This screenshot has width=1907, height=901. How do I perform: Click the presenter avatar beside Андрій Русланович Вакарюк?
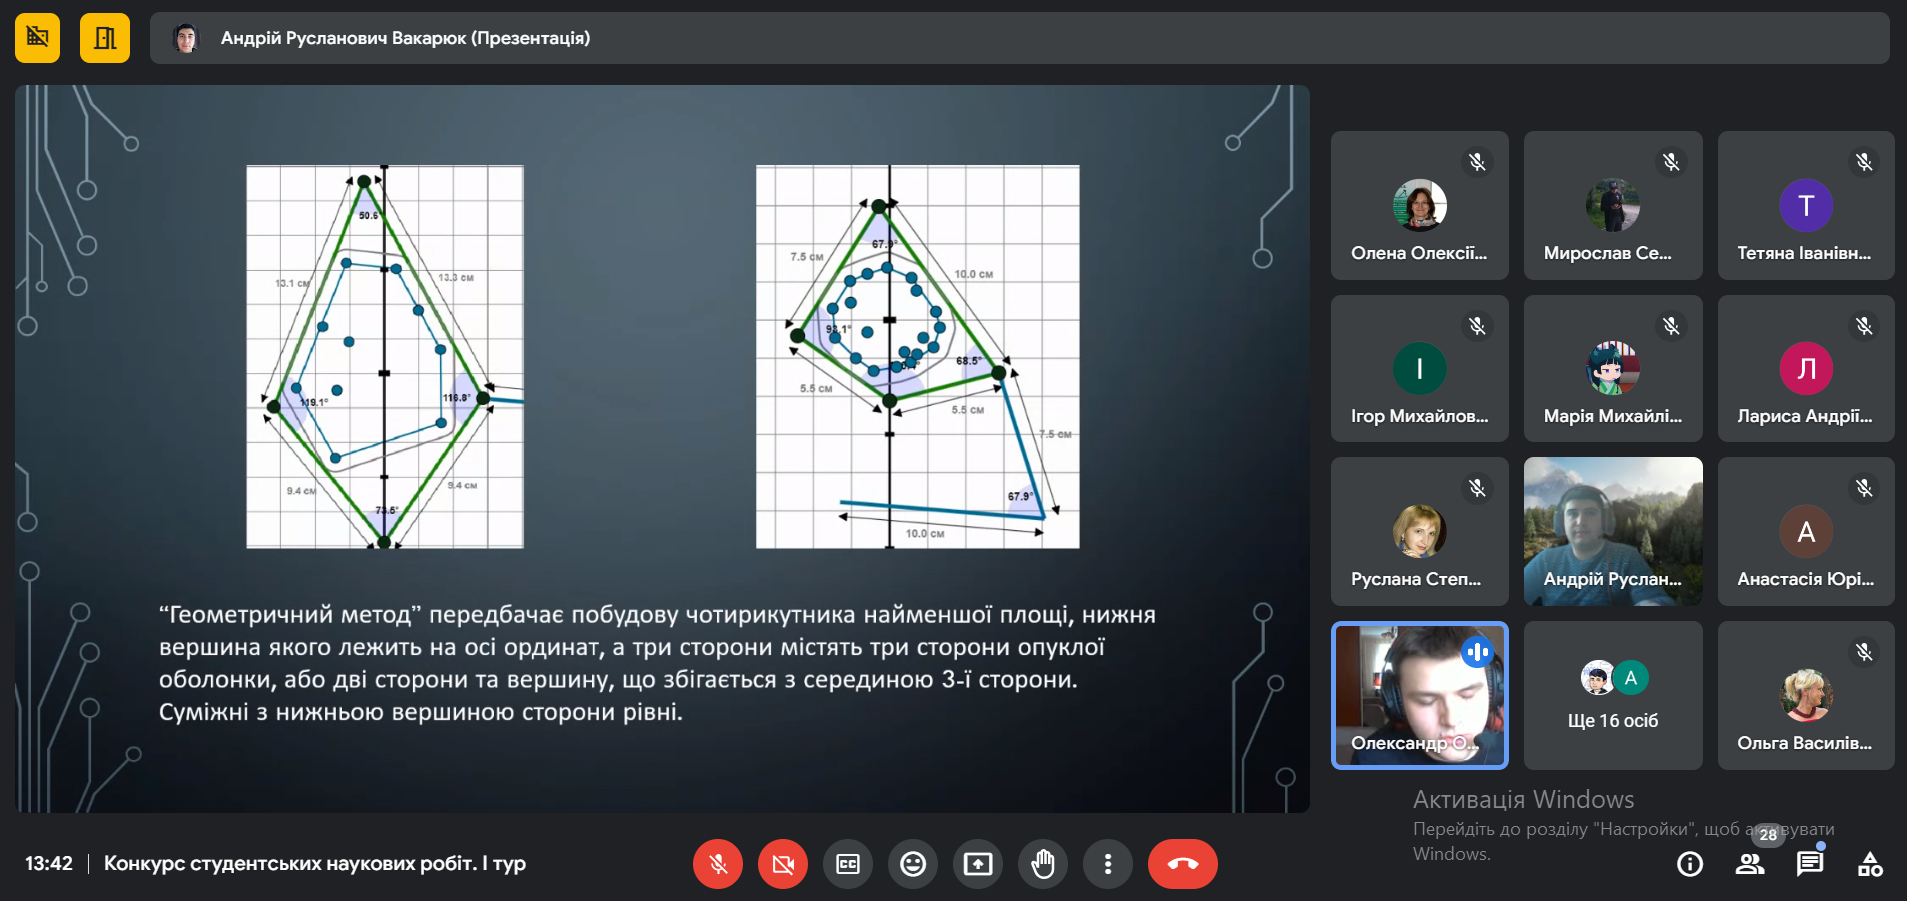coord(186,38)
